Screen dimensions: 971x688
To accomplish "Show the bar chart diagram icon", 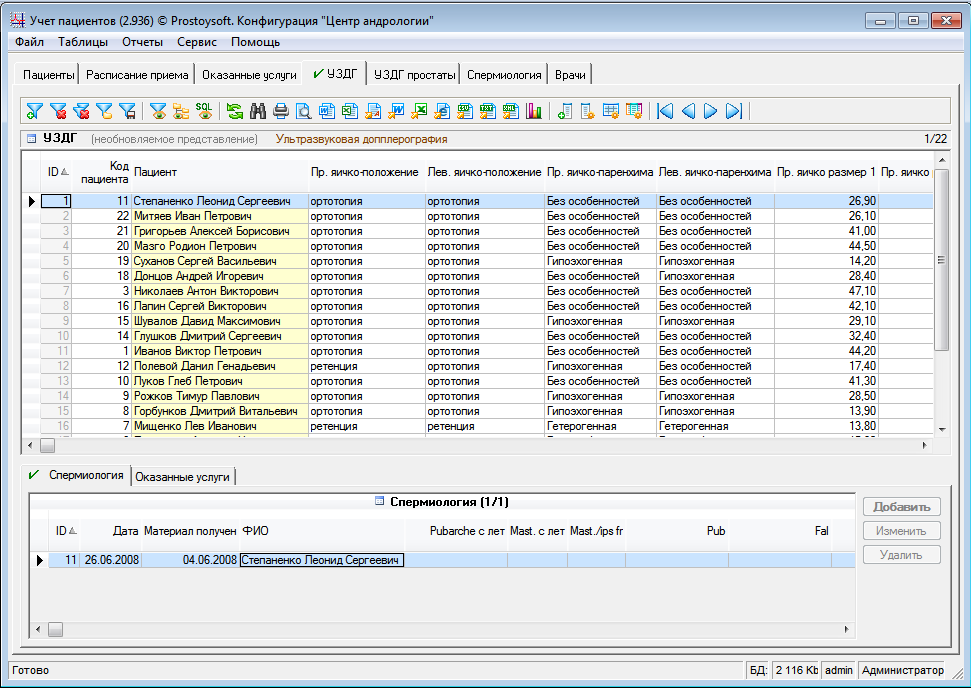I will tap(534, 111).
